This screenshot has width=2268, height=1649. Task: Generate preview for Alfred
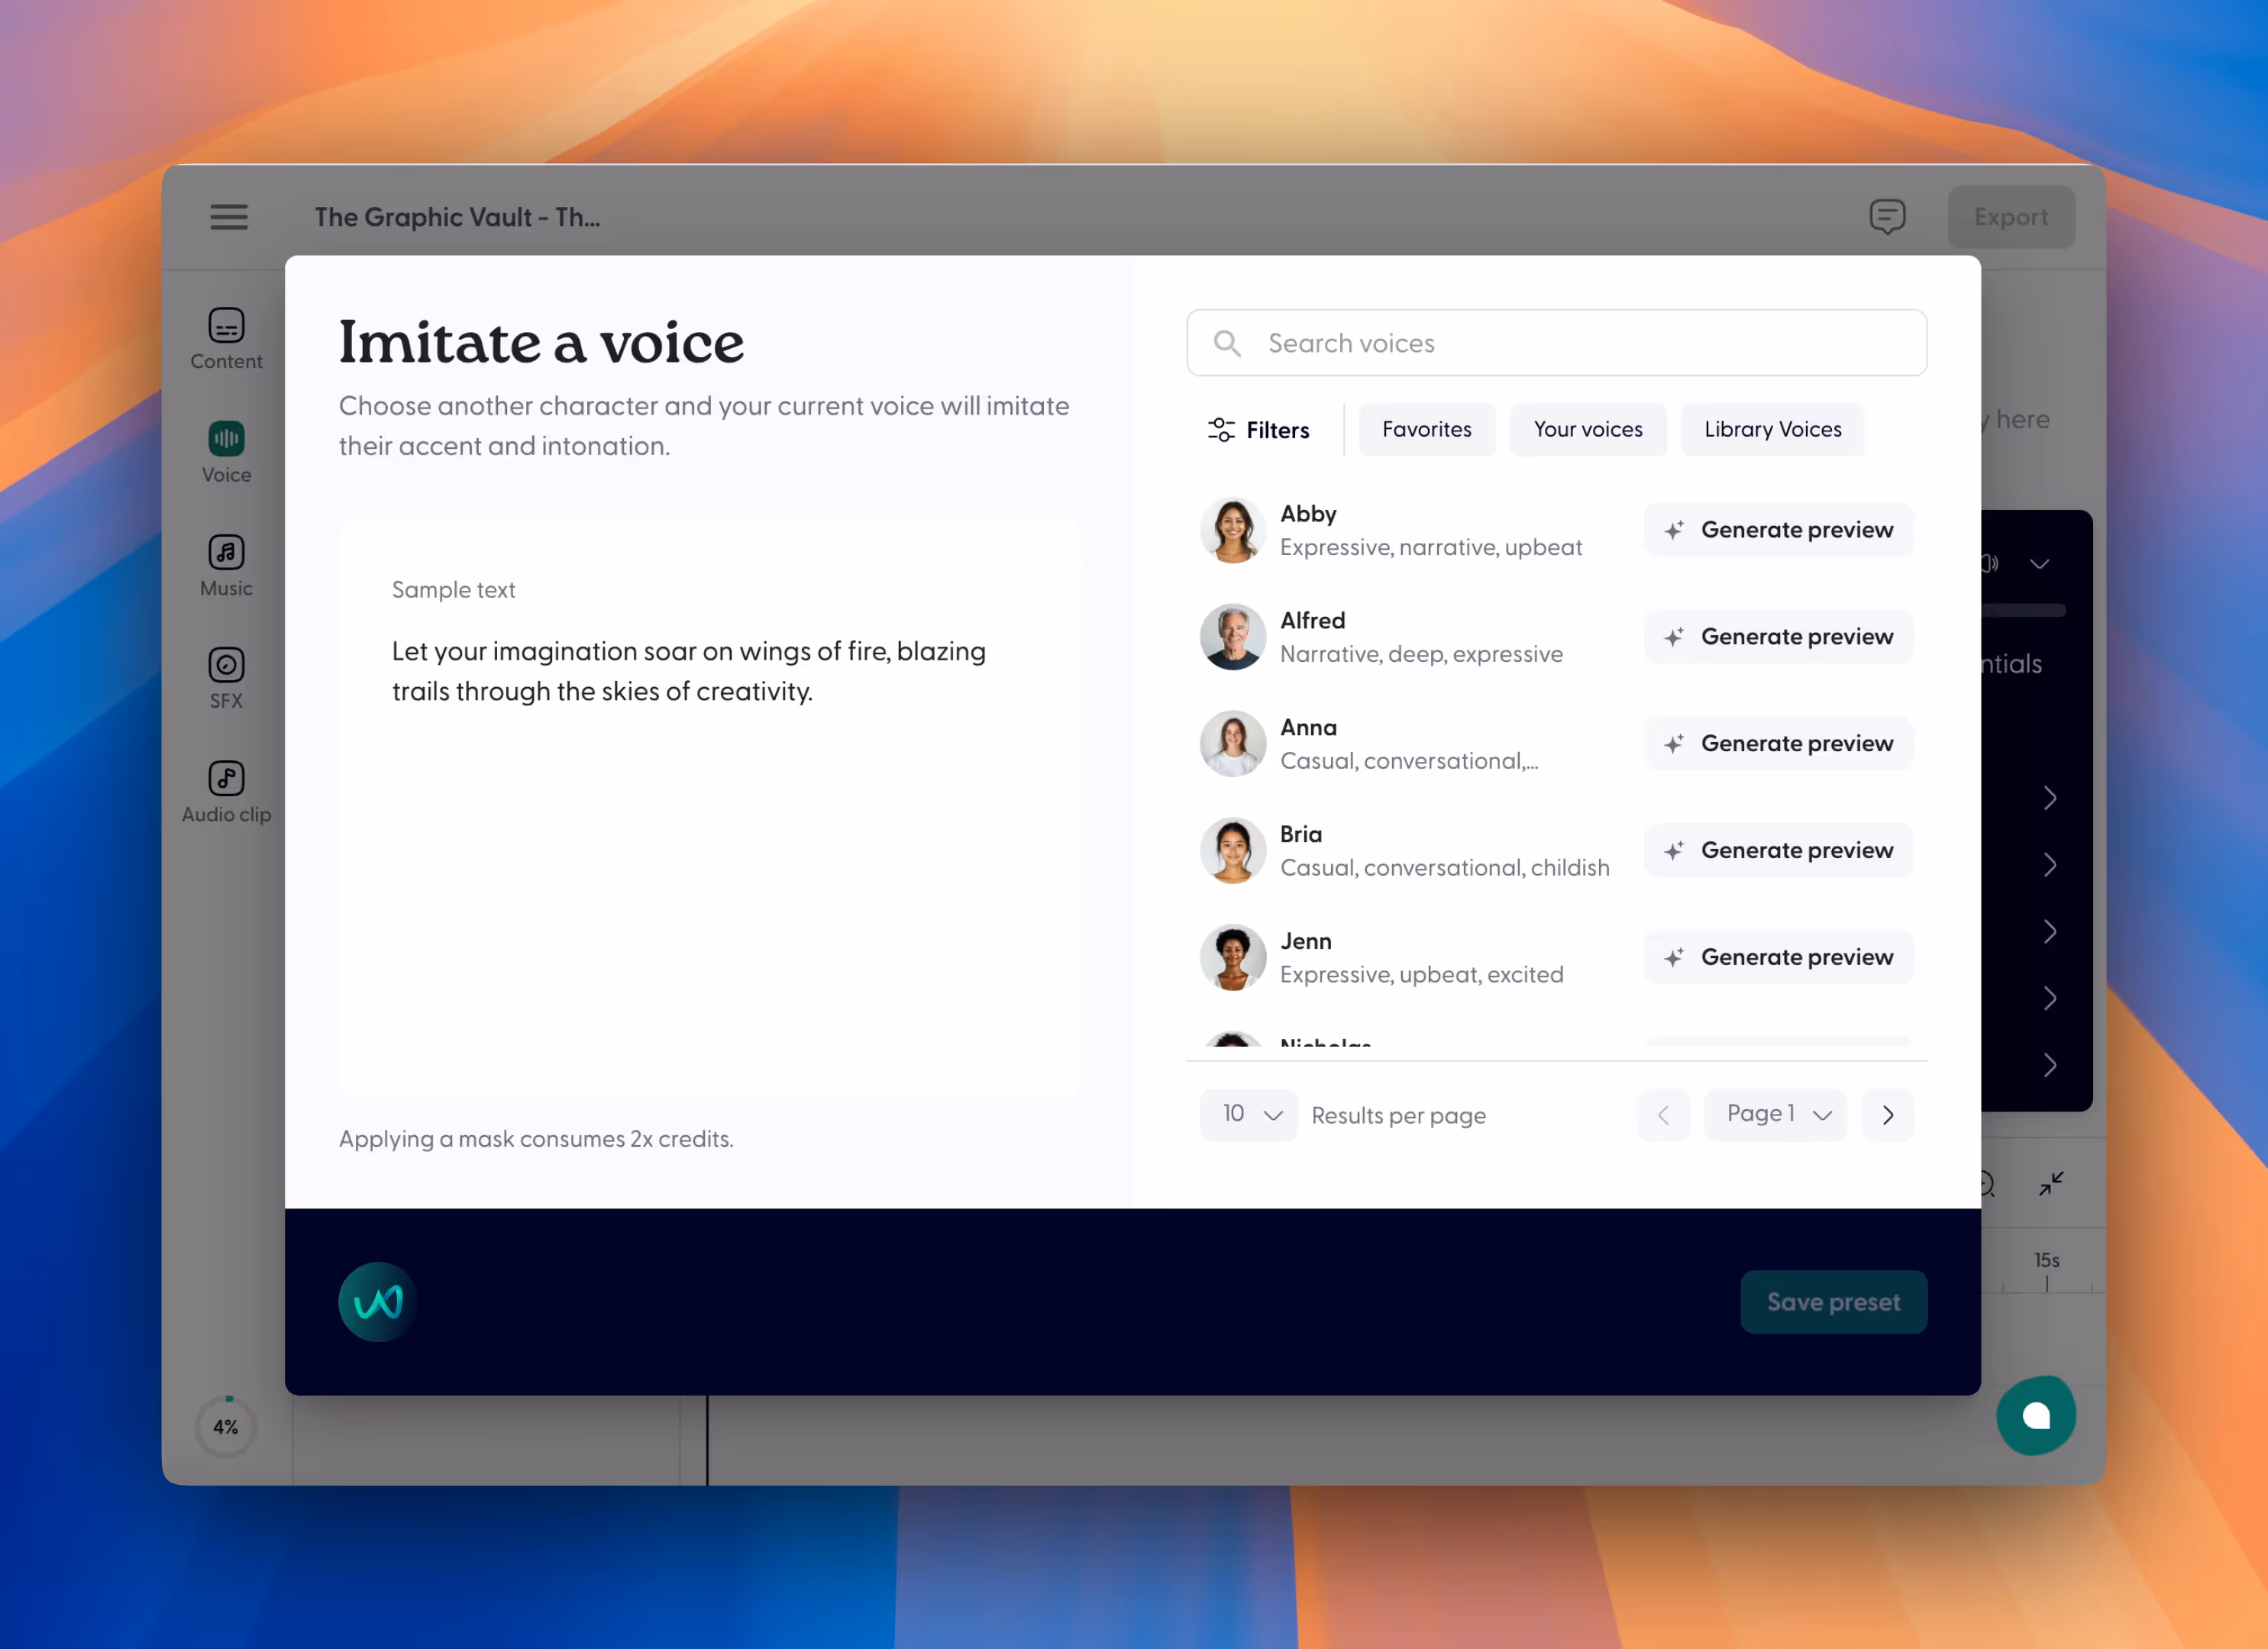coord(1778,637)
